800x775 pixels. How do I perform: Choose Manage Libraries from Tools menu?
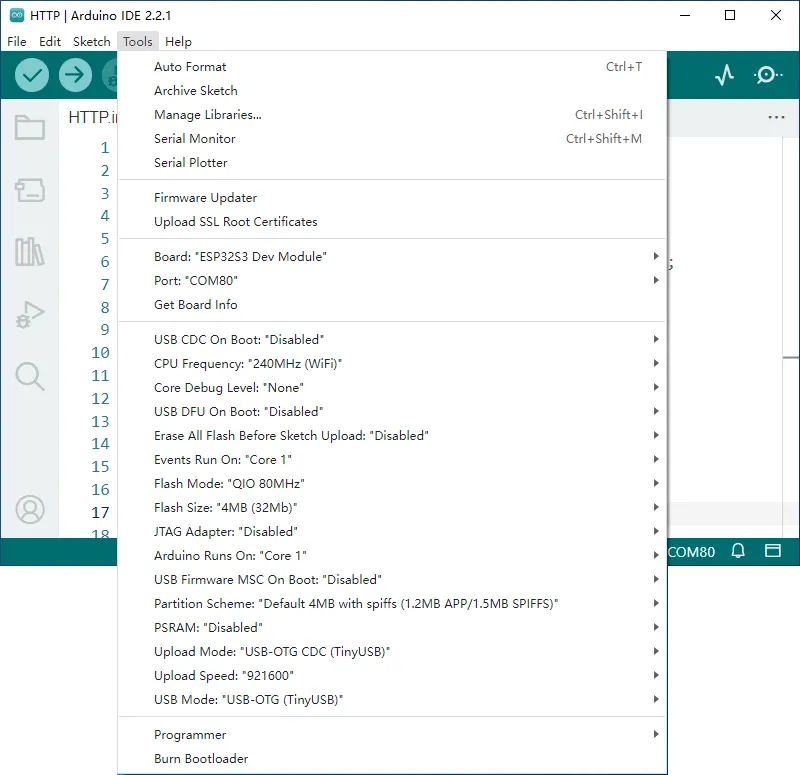pyautogui.click(x=208, y=115)
